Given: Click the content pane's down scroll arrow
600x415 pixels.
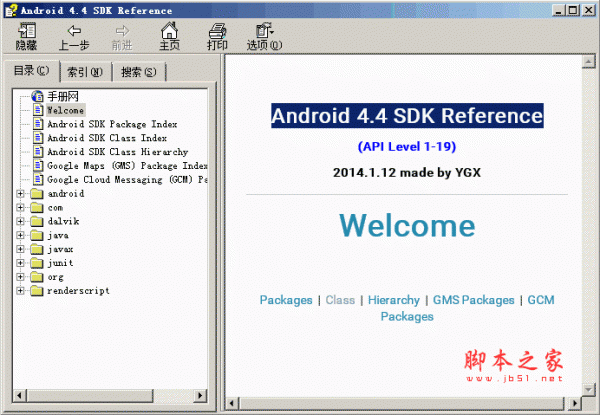Looking at the screenshot, I should click(x=588, y=389).
